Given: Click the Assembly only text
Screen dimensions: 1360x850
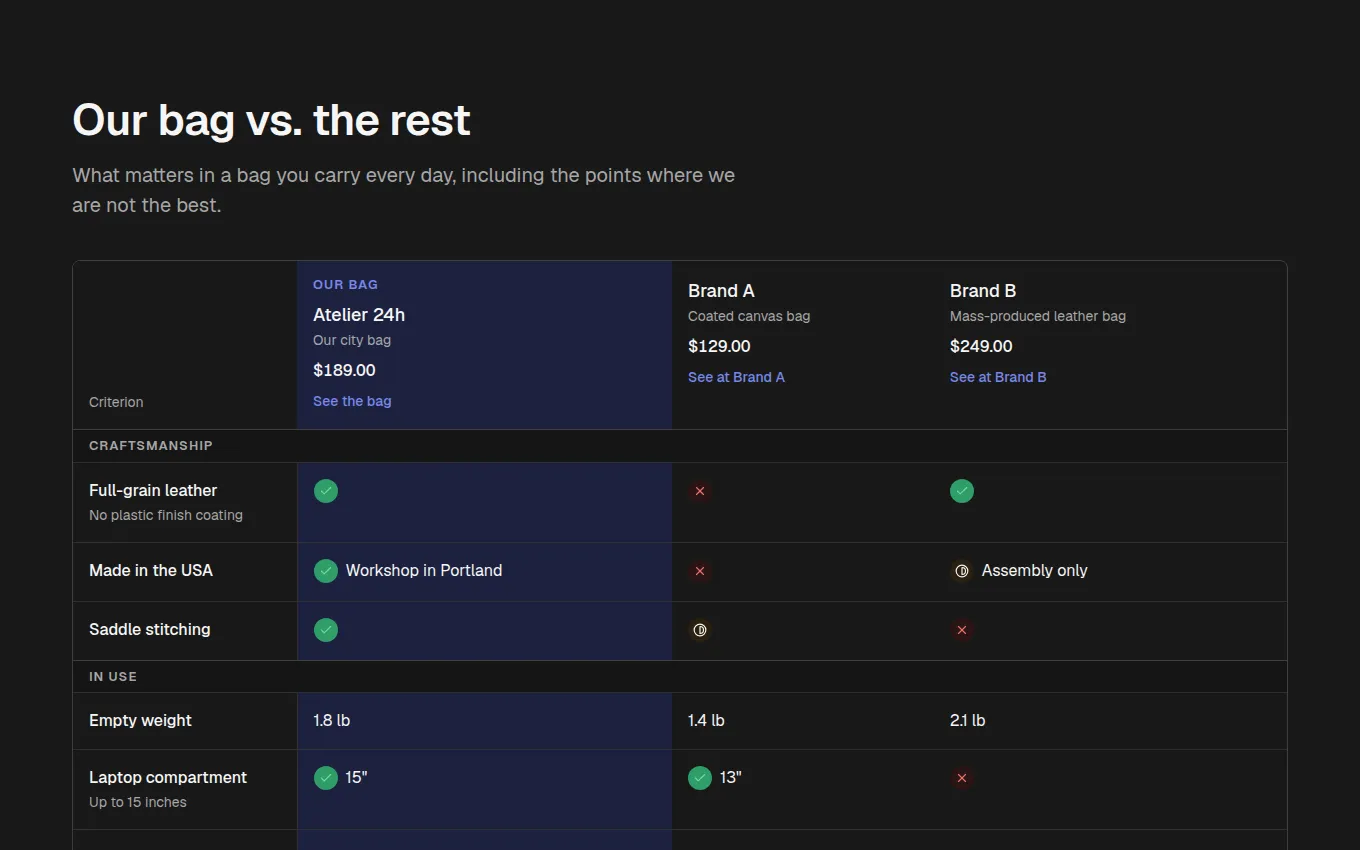Looking at the screenshot, I should (1034, 570).
